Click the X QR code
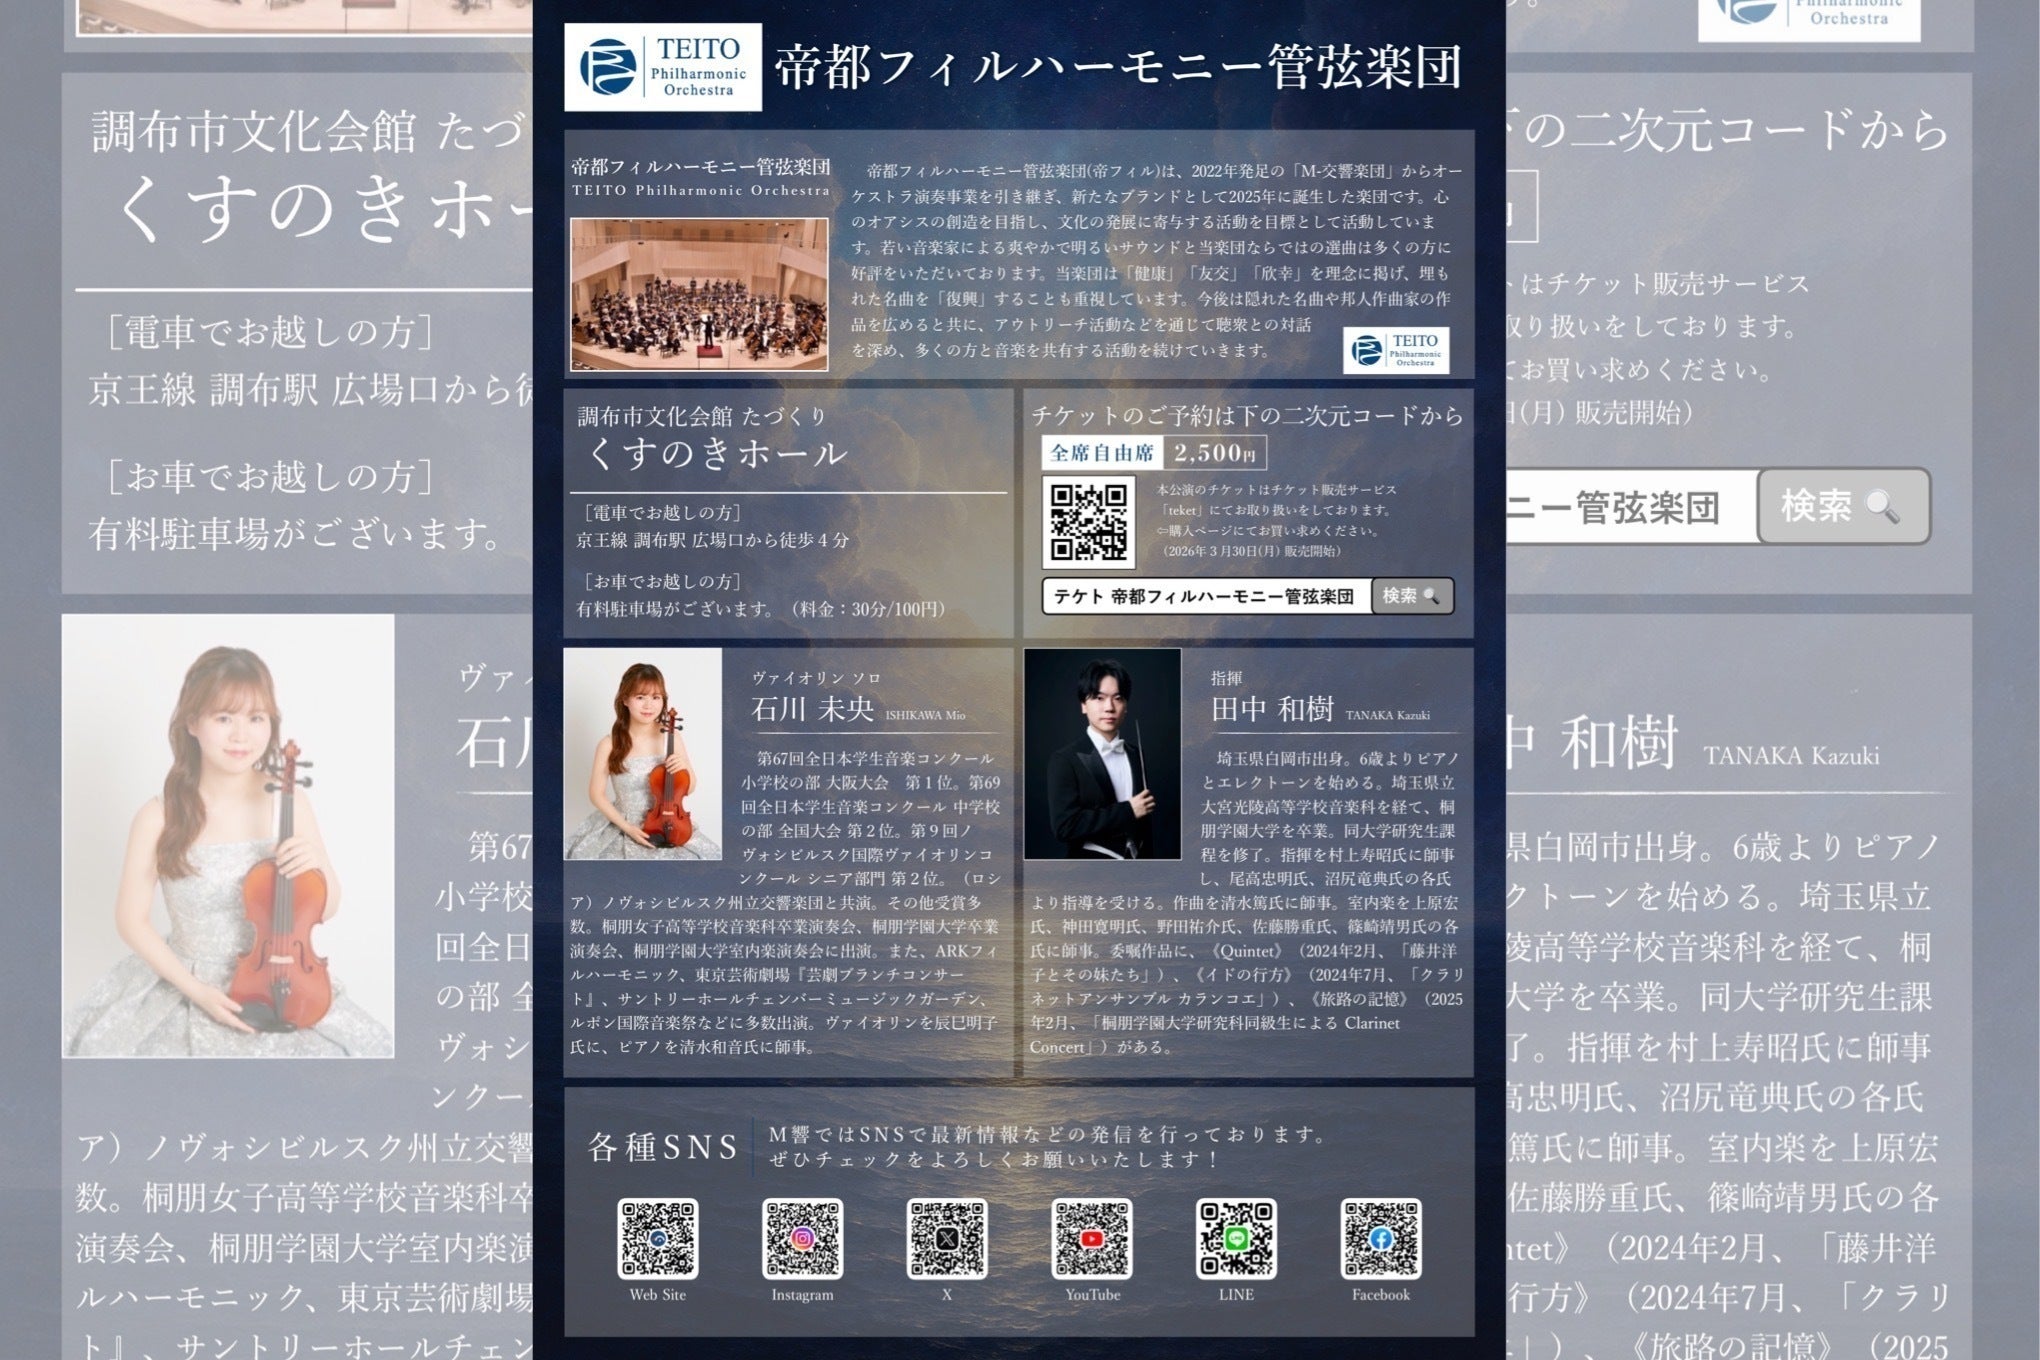2040x1360 pixels. (x=947, y=1238)
